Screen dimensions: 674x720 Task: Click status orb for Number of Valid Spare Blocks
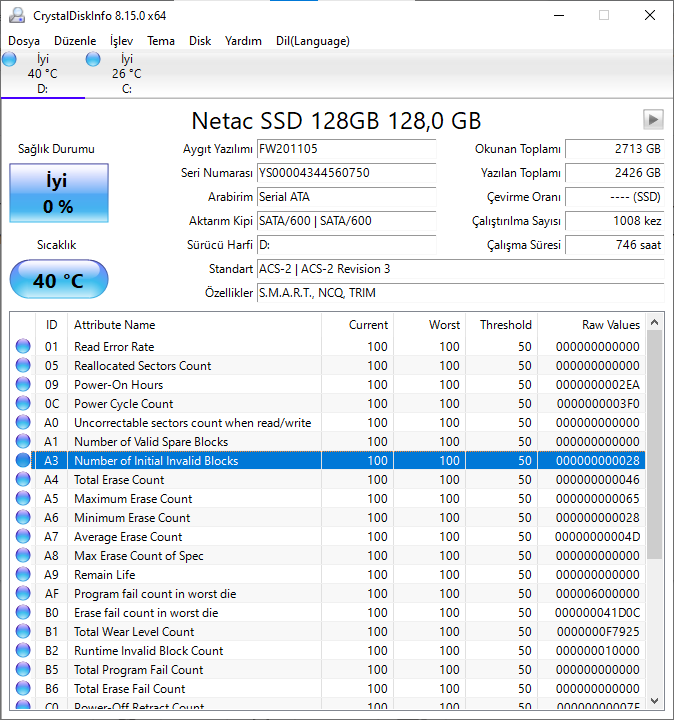tap(23, 441)
